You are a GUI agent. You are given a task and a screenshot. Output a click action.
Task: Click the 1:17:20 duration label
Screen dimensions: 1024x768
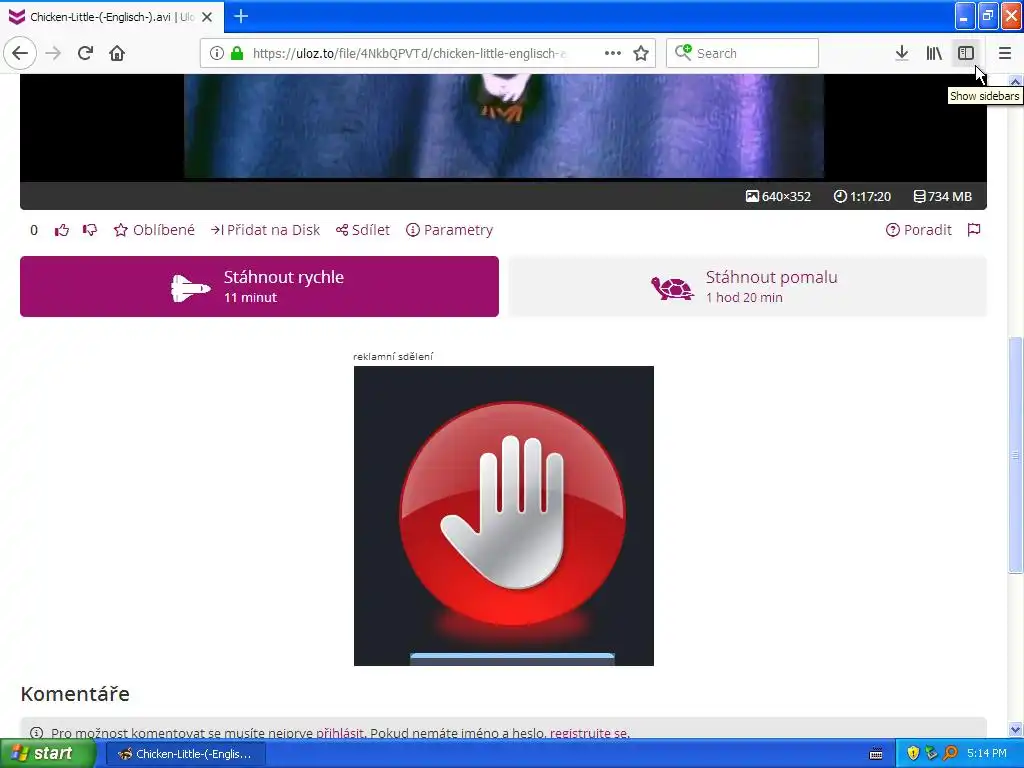(x=863, y=197)
